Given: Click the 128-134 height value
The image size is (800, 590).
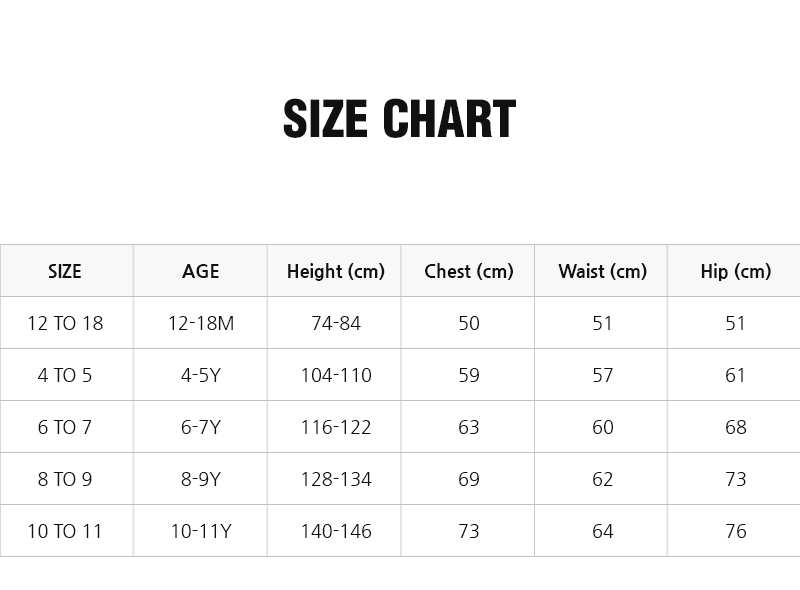Looking at the screenshot, I should tap(336, 479).
